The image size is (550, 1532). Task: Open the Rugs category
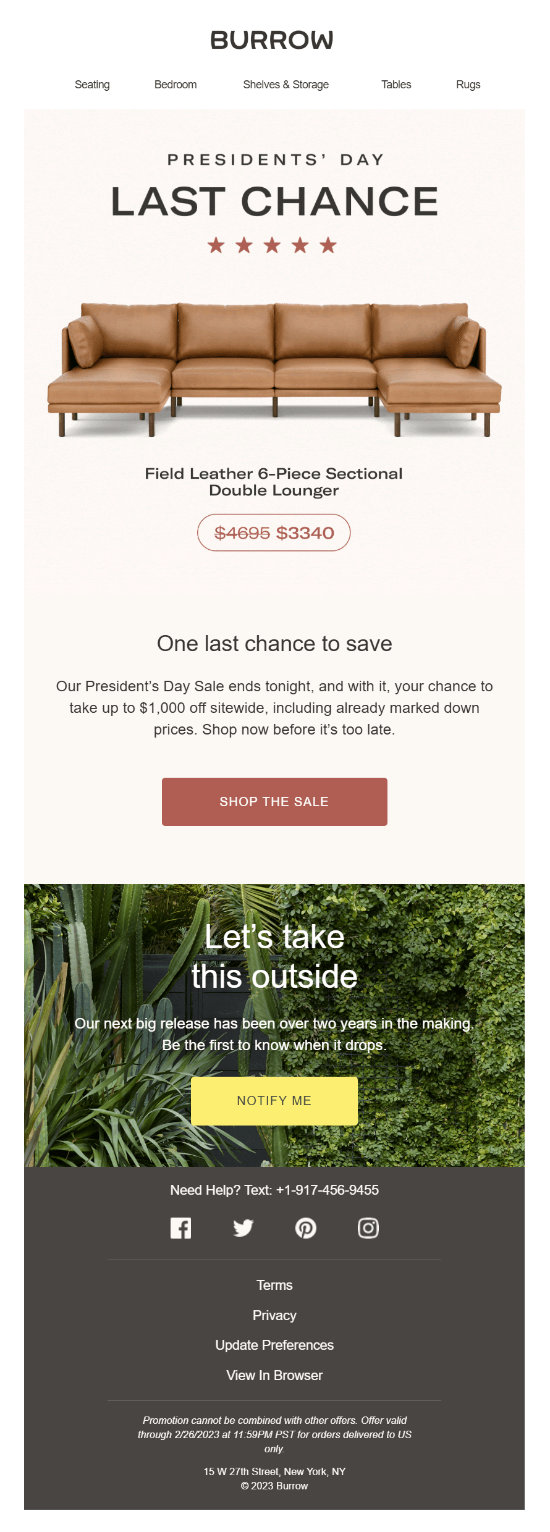coord(468,85)
